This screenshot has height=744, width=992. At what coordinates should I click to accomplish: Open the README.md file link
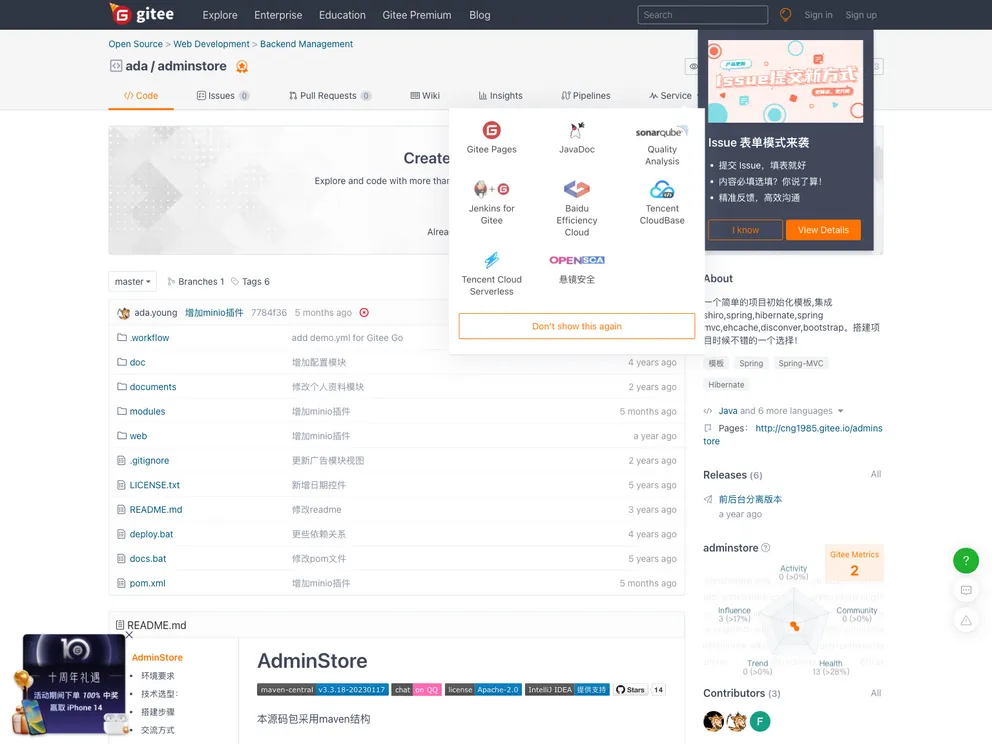154,509
